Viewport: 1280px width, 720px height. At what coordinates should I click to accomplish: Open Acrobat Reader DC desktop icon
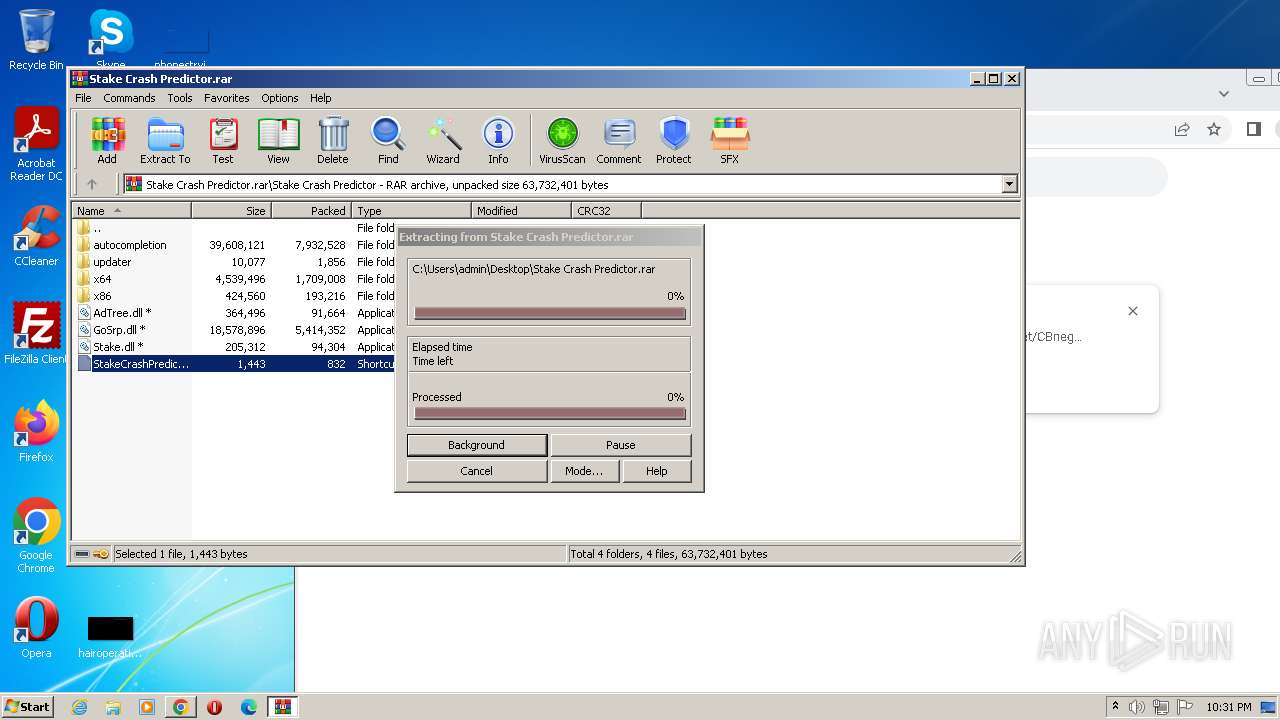point(36,145)
